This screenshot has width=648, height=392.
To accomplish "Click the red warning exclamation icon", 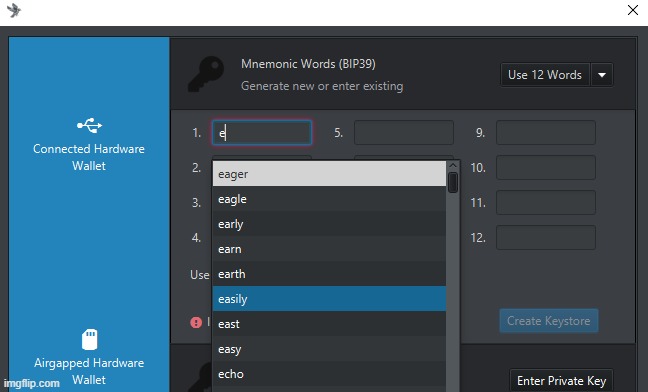I will click(196, 322).
